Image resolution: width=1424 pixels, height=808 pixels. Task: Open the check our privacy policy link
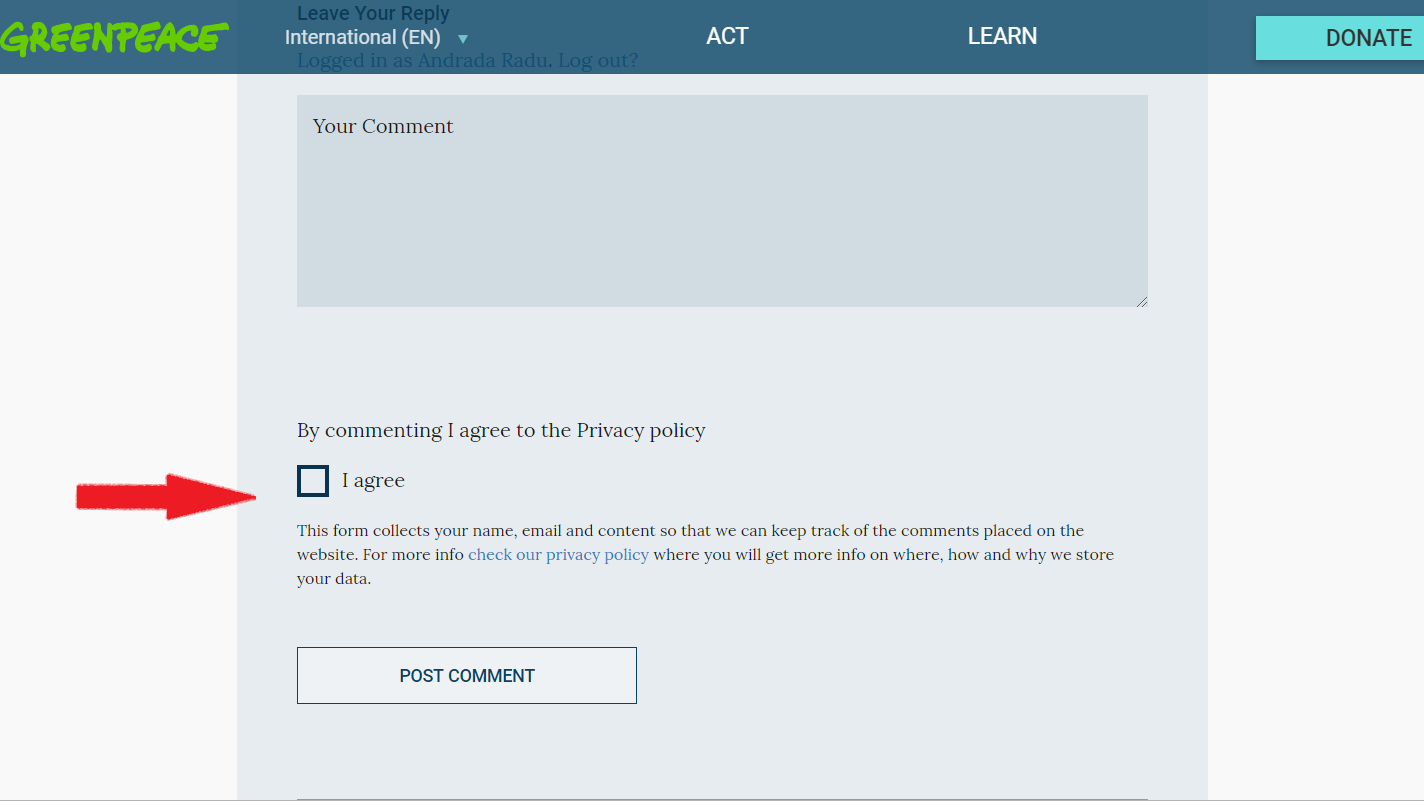point(558,554)
